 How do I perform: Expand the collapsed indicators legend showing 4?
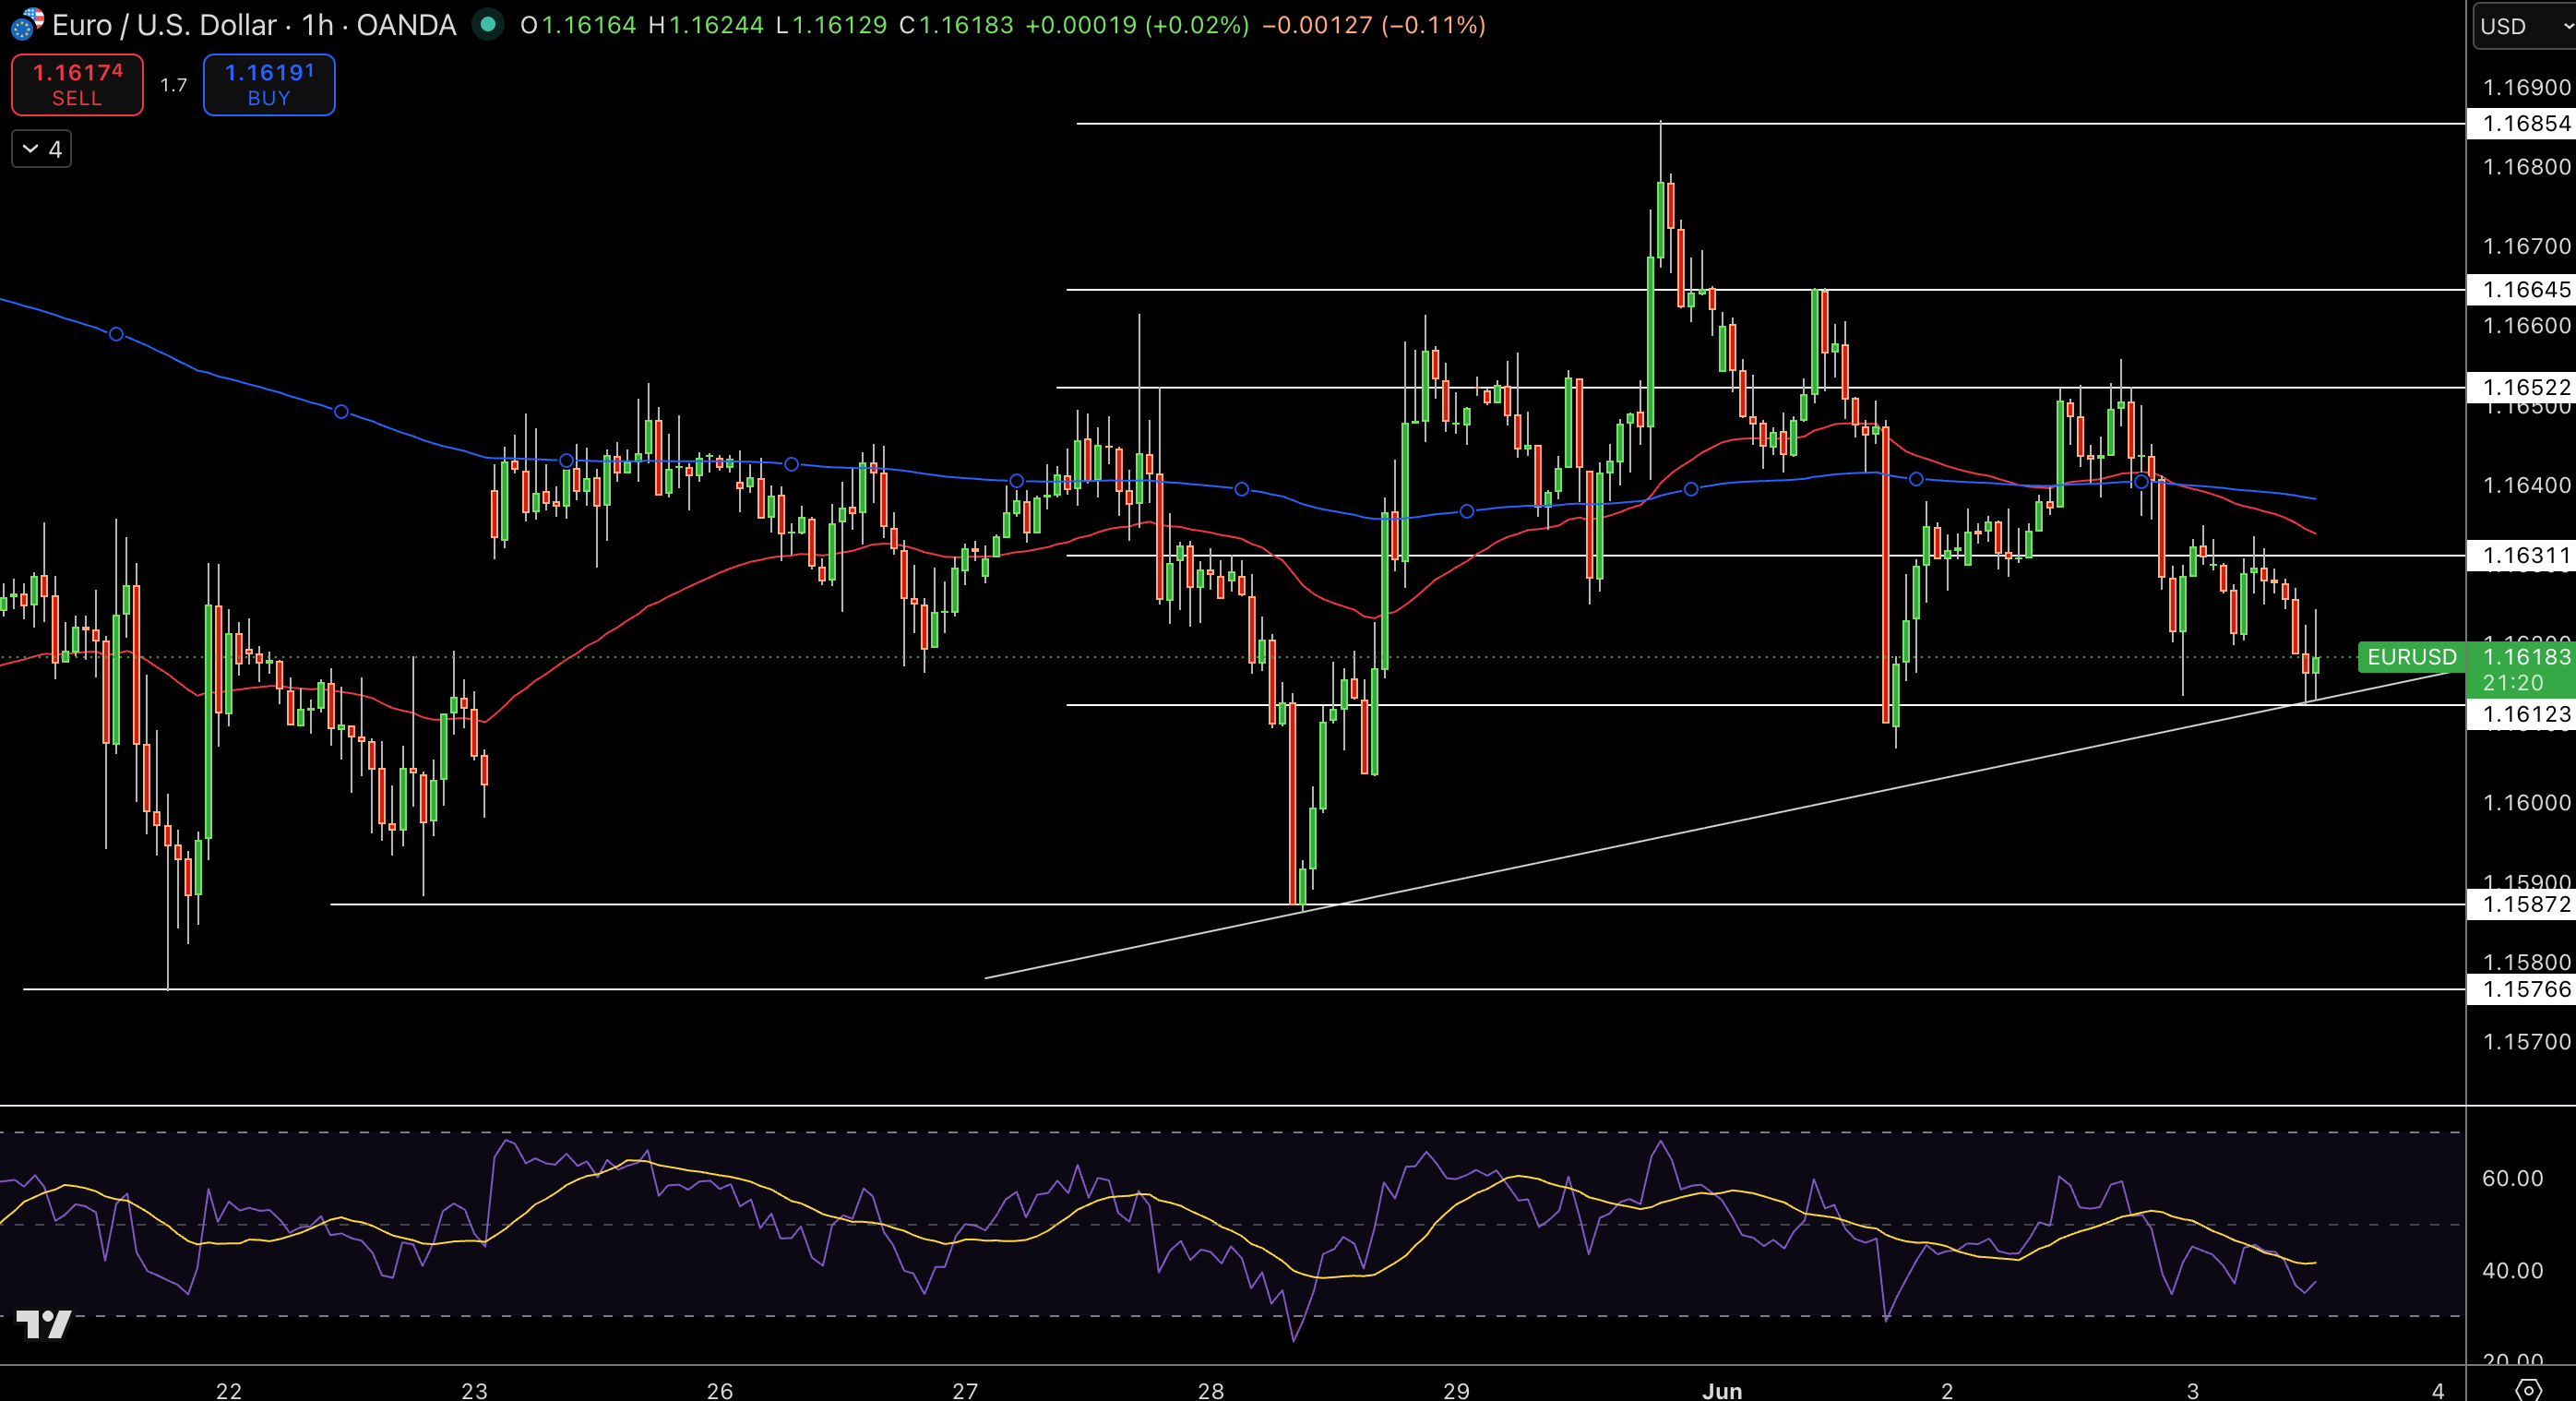41,149
